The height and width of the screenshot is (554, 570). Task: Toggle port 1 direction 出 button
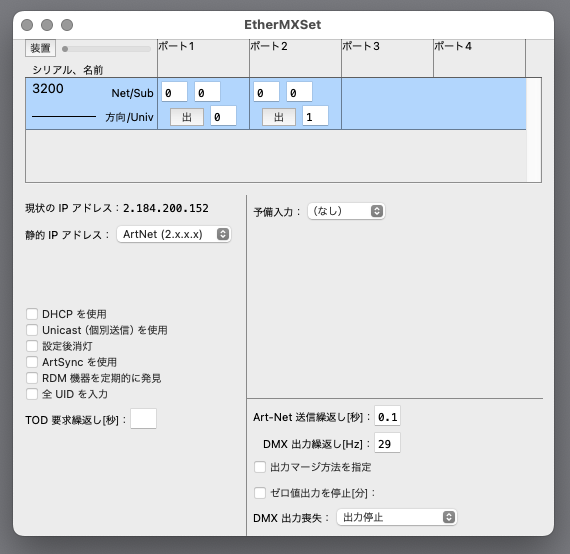(x=187, y=117)
